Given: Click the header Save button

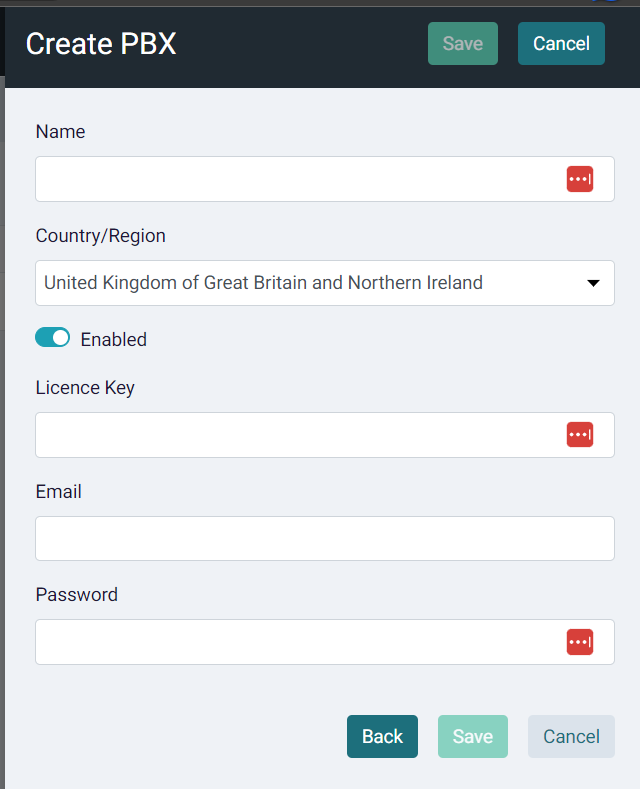Looking at the screenshot, I should pyautogui.click(x=463, y=43).
